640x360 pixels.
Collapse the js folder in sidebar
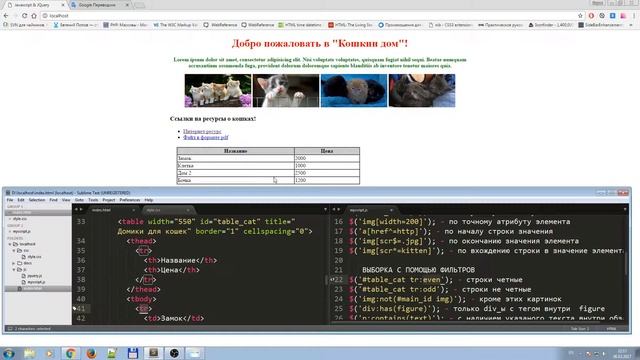[x=14, y=269]
